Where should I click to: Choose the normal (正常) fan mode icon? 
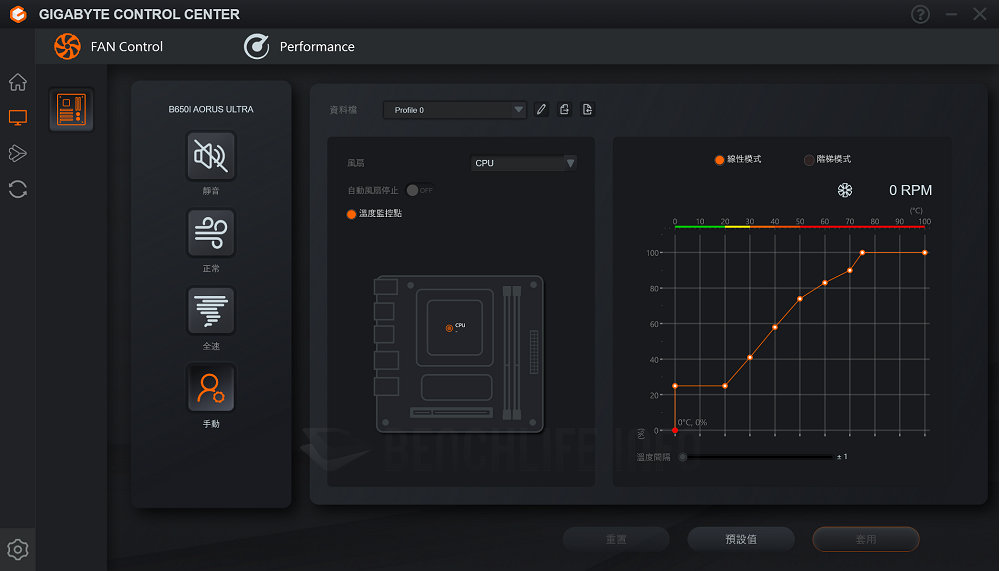tap(211, 233)
